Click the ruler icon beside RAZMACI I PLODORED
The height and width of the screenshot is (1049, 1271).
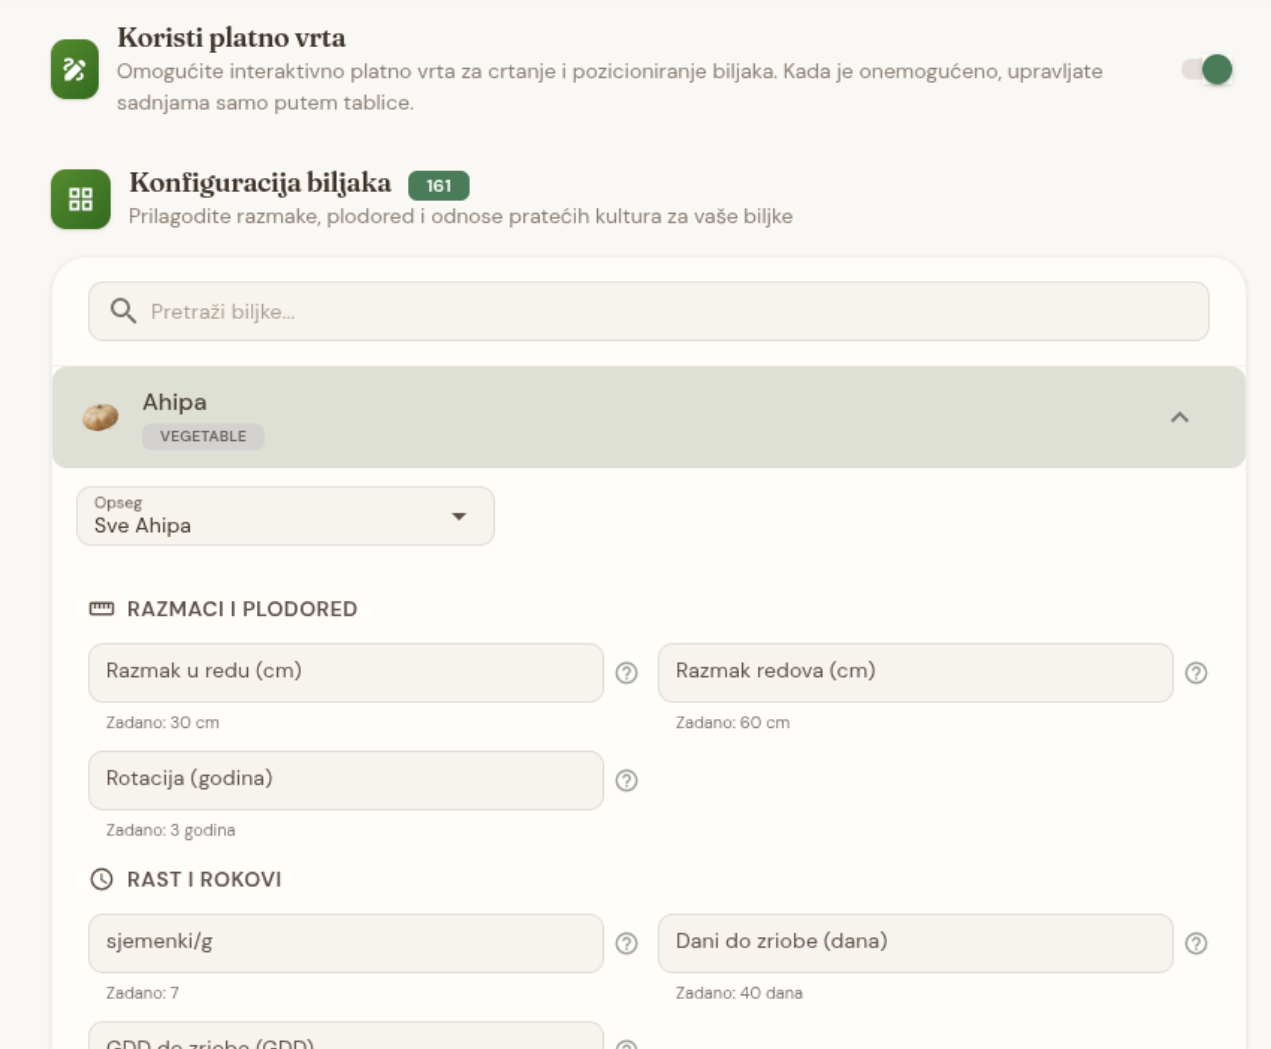(x=102, y=609)
